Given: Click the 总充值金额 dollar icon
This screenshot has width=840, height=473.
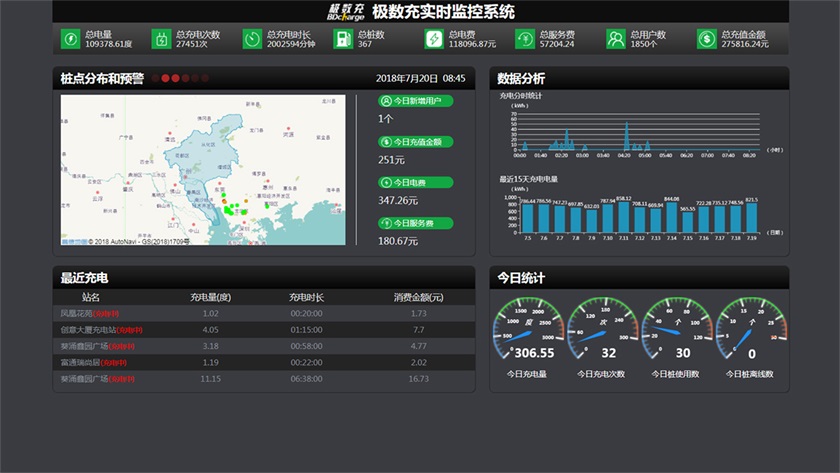Looking at the screenshot, I should click(707, 39).
